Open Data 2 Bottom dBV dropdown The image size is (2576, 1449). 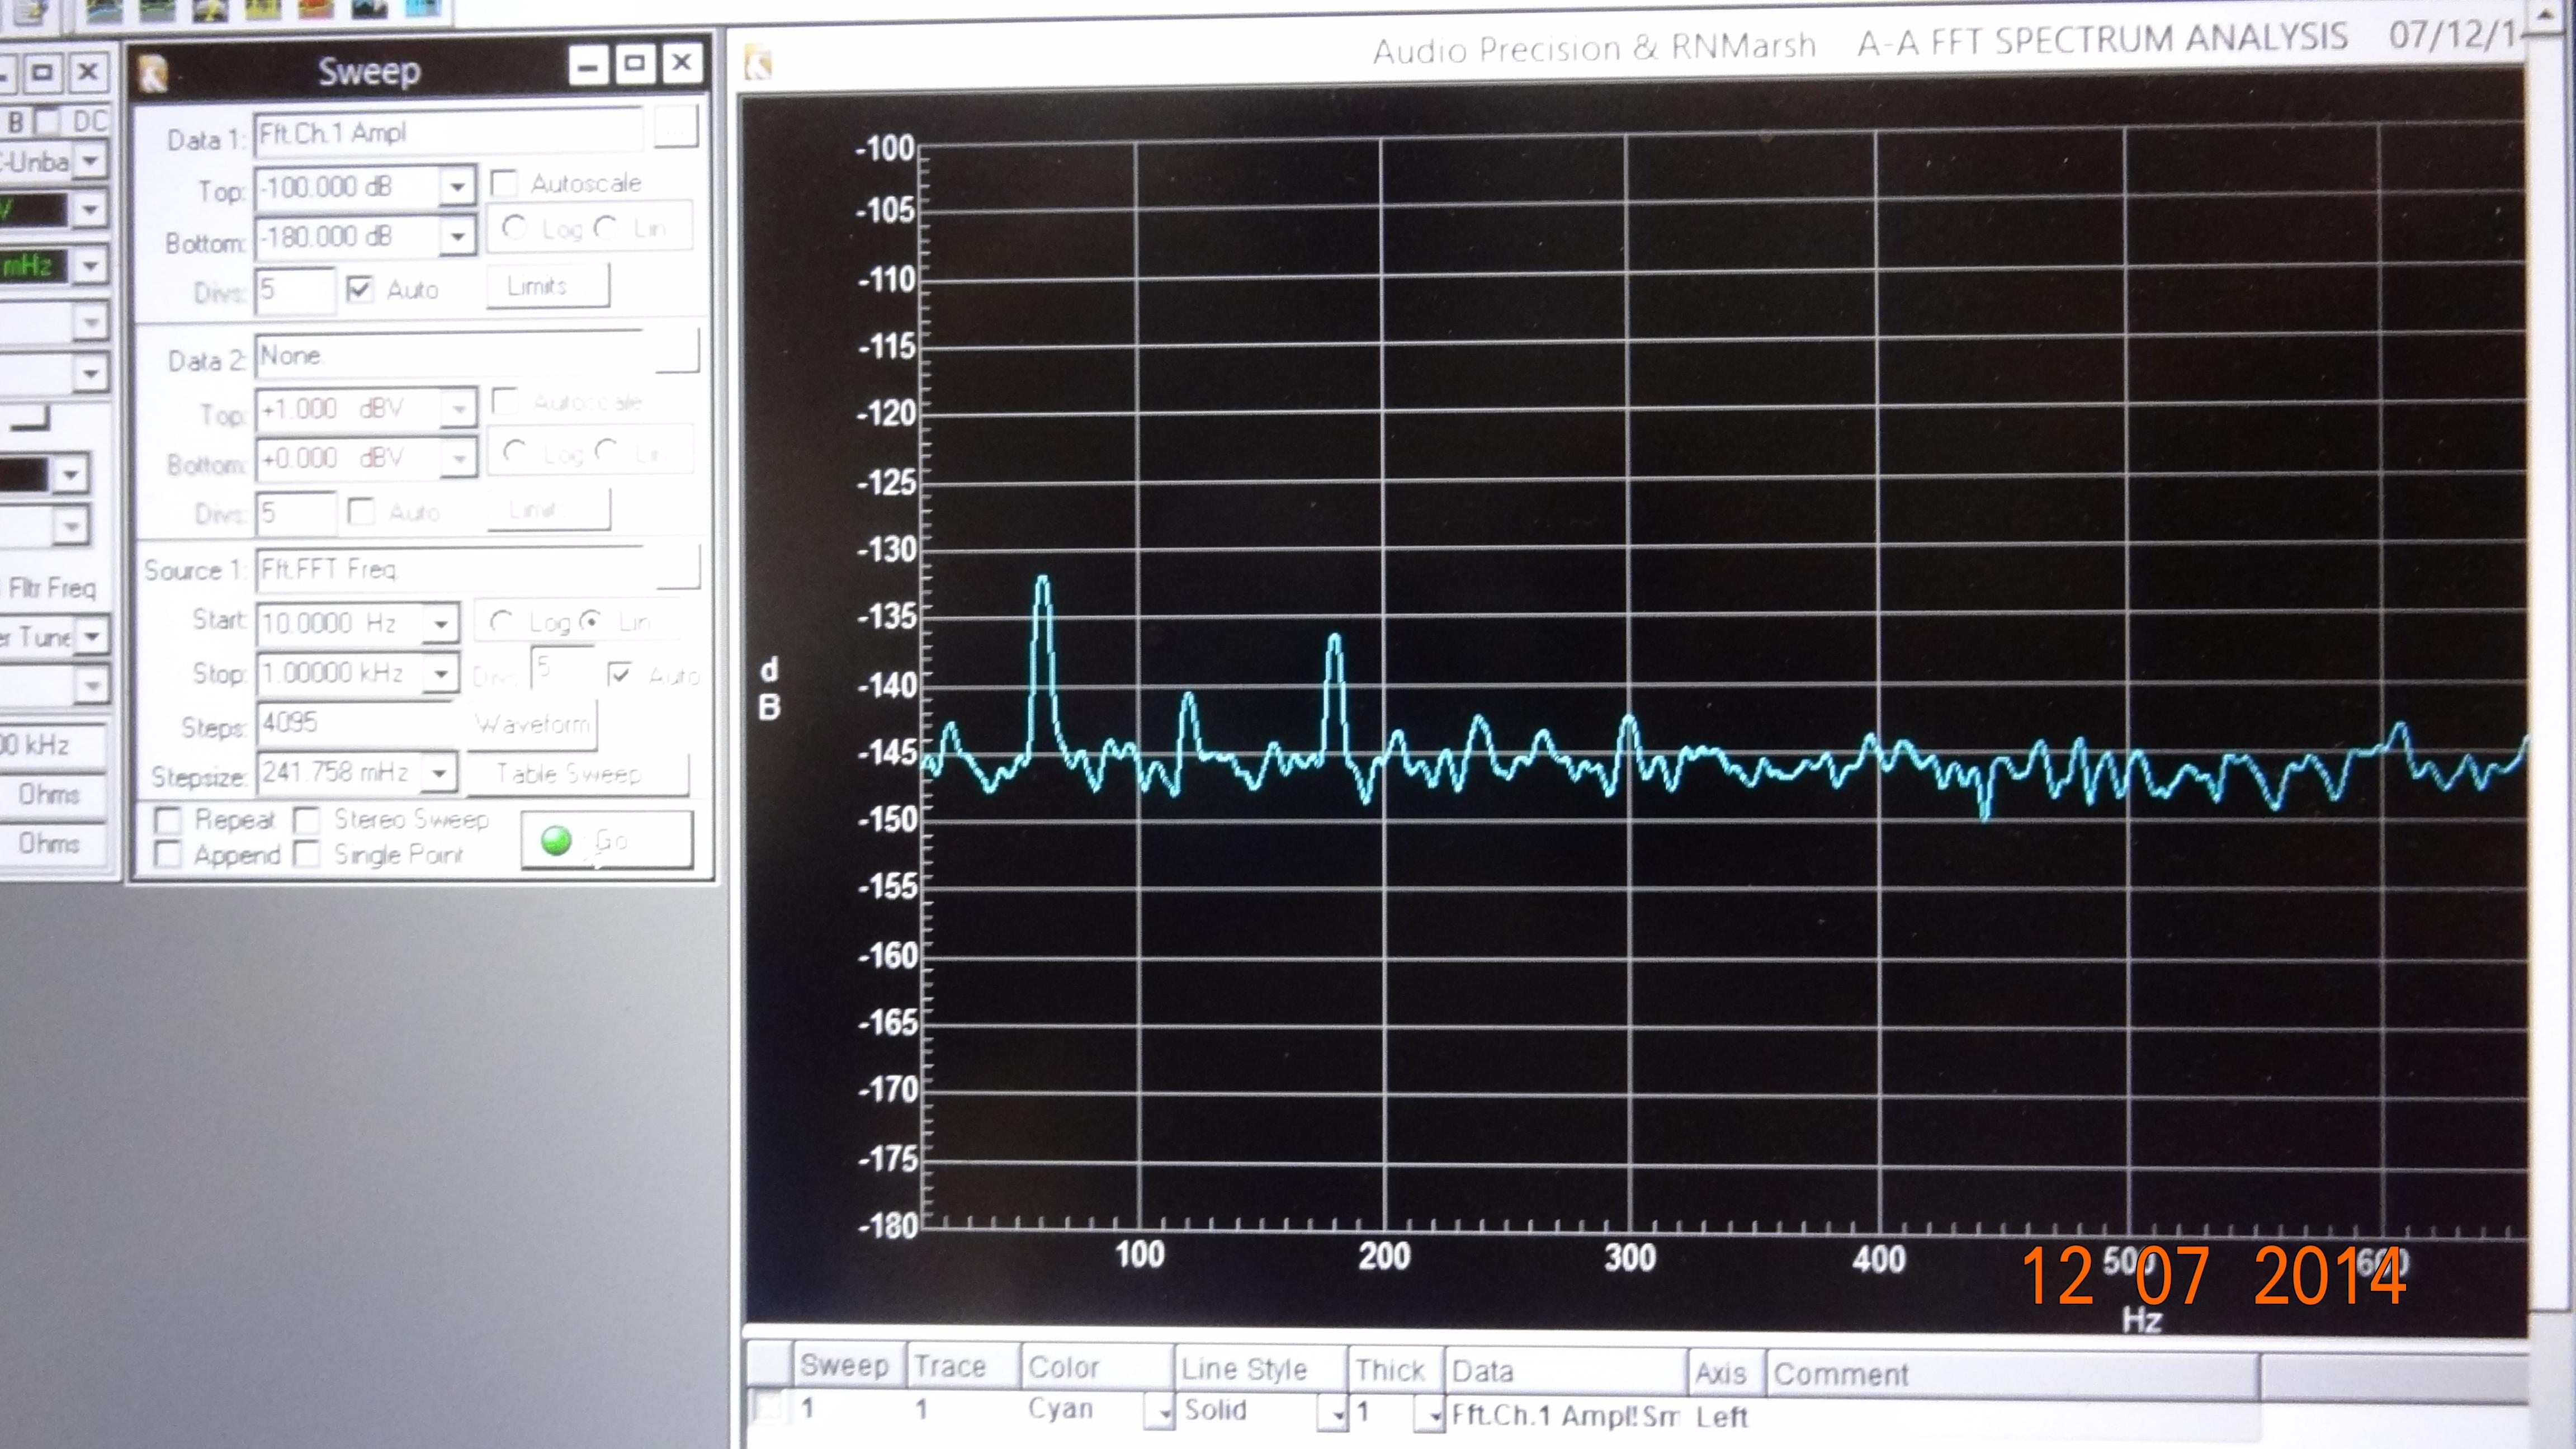[x=459, y=458]
